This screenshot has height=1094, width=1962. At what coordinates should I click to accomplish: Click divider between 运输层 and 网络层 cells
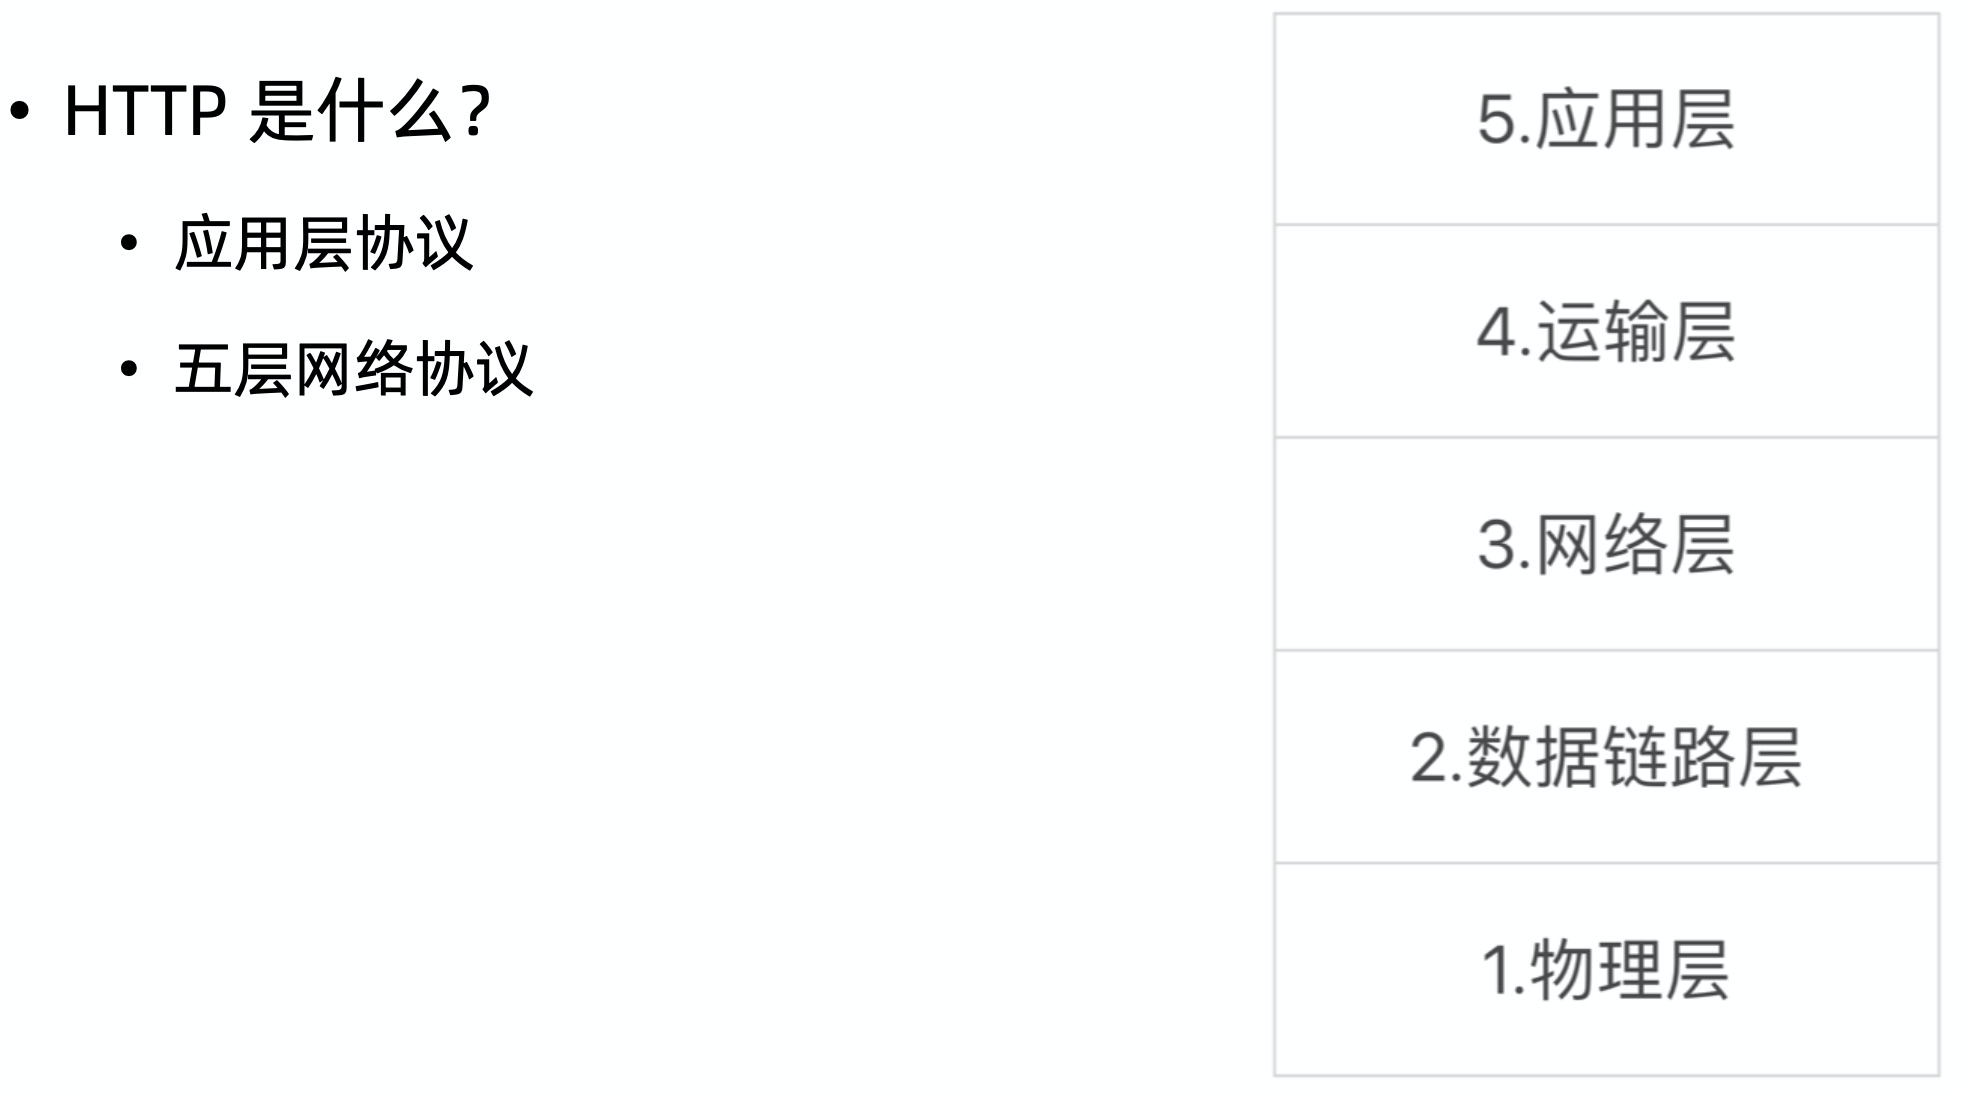tap(1606, 438)
